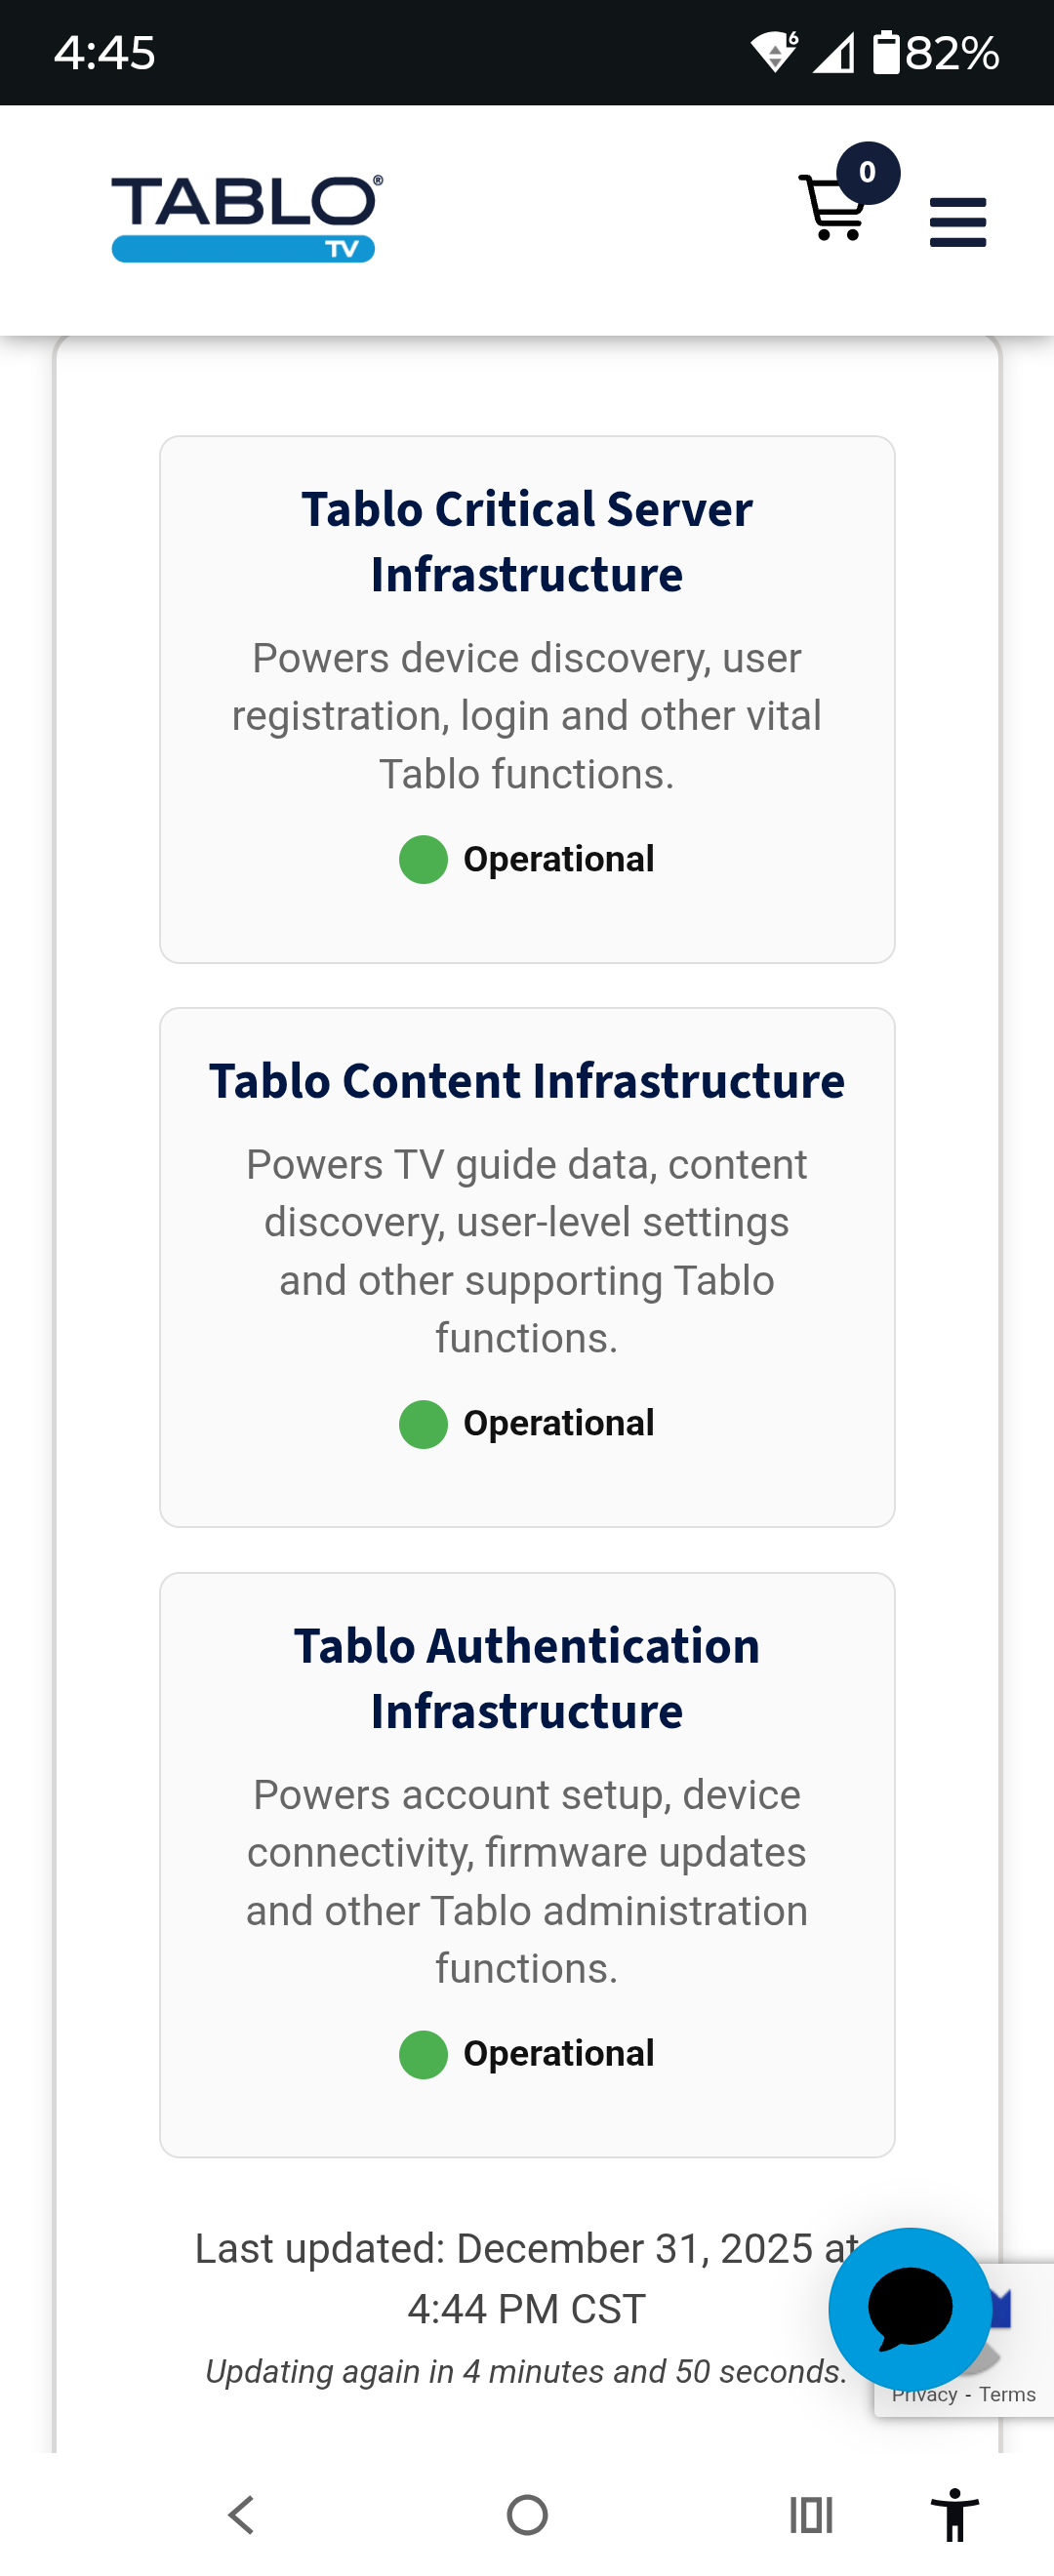Click the Tablo TV logo

pyautogui.click(x=246, y=219)
